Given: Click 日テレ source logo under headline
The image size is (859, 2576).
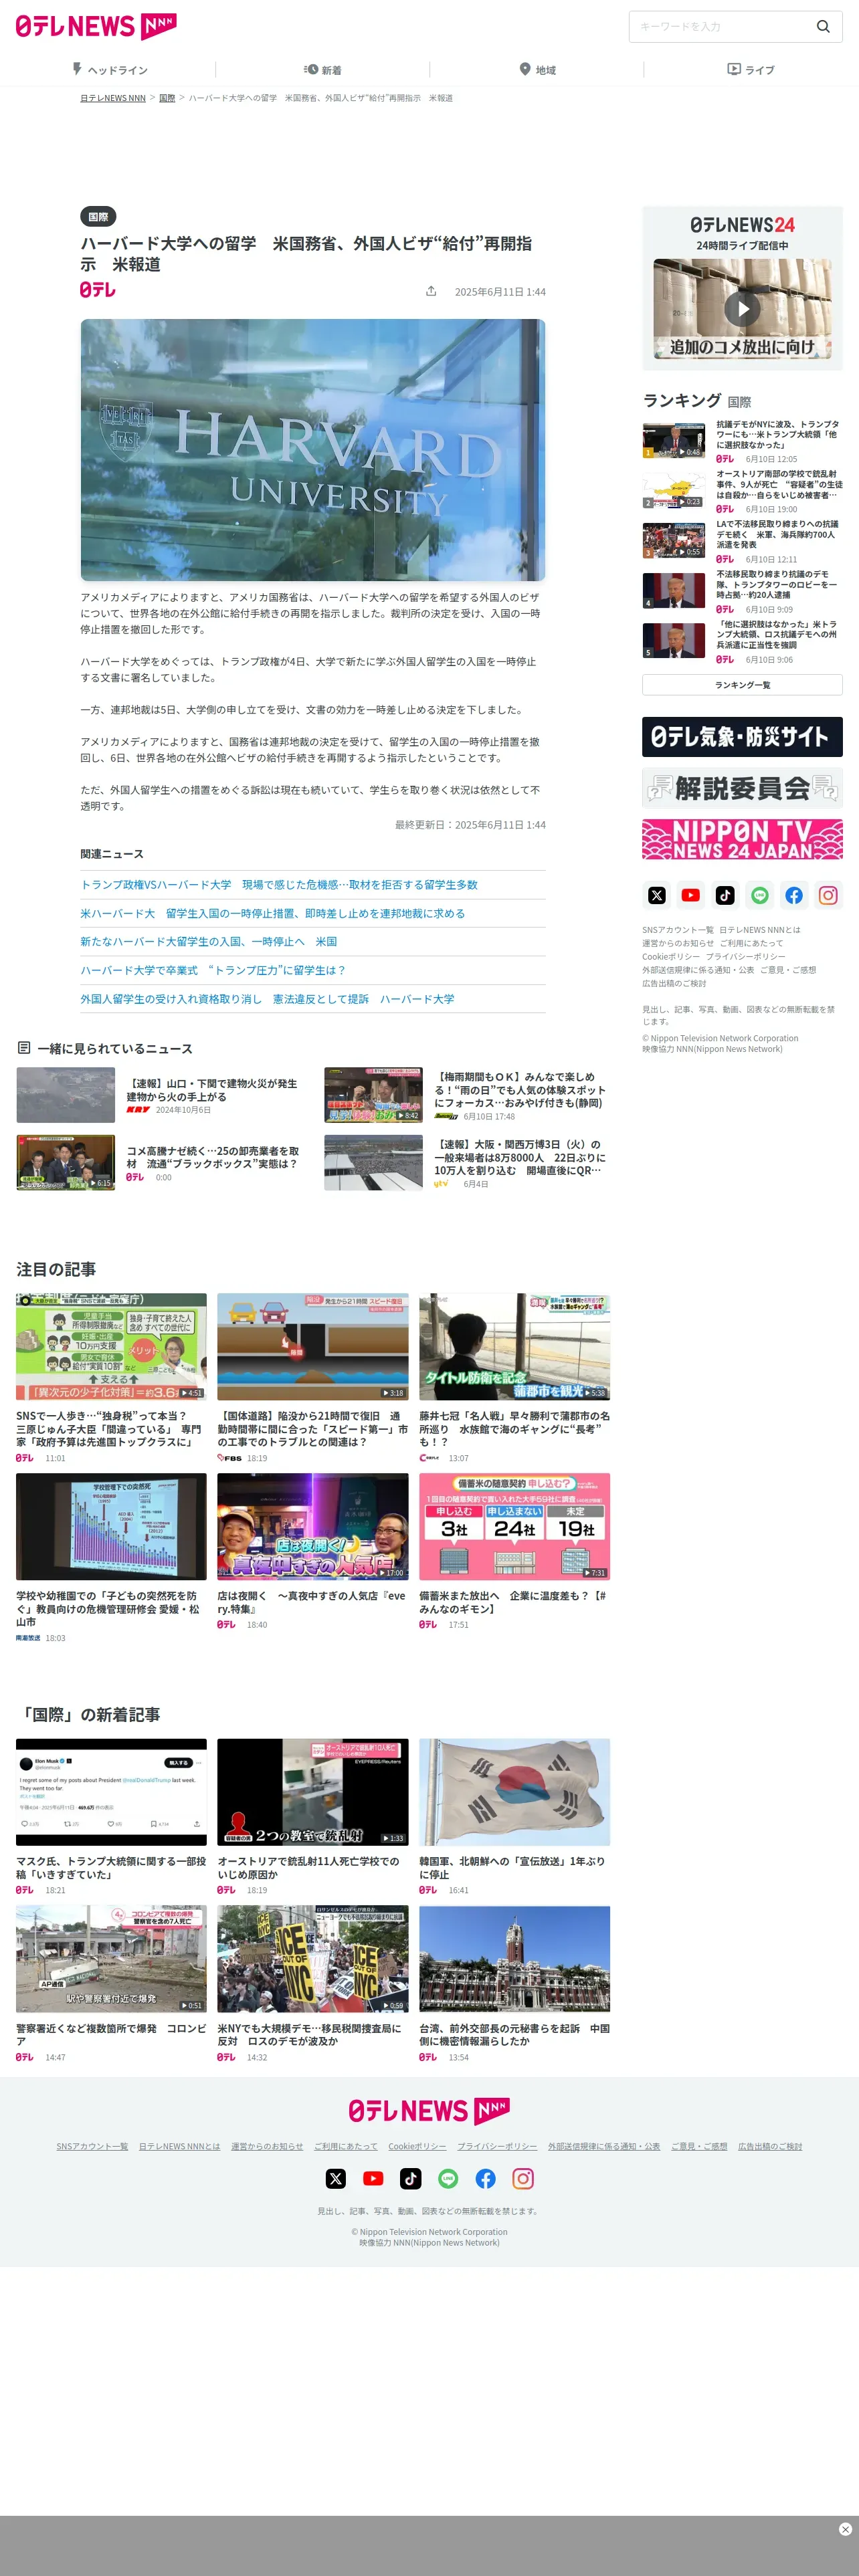Looking at the screenshot, I should 98,290.
